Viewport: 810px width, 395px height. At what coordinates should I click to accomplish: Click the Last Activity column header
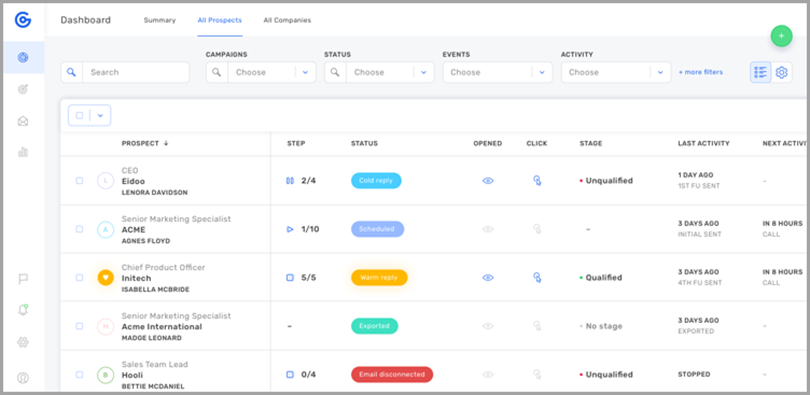point(704,144)
